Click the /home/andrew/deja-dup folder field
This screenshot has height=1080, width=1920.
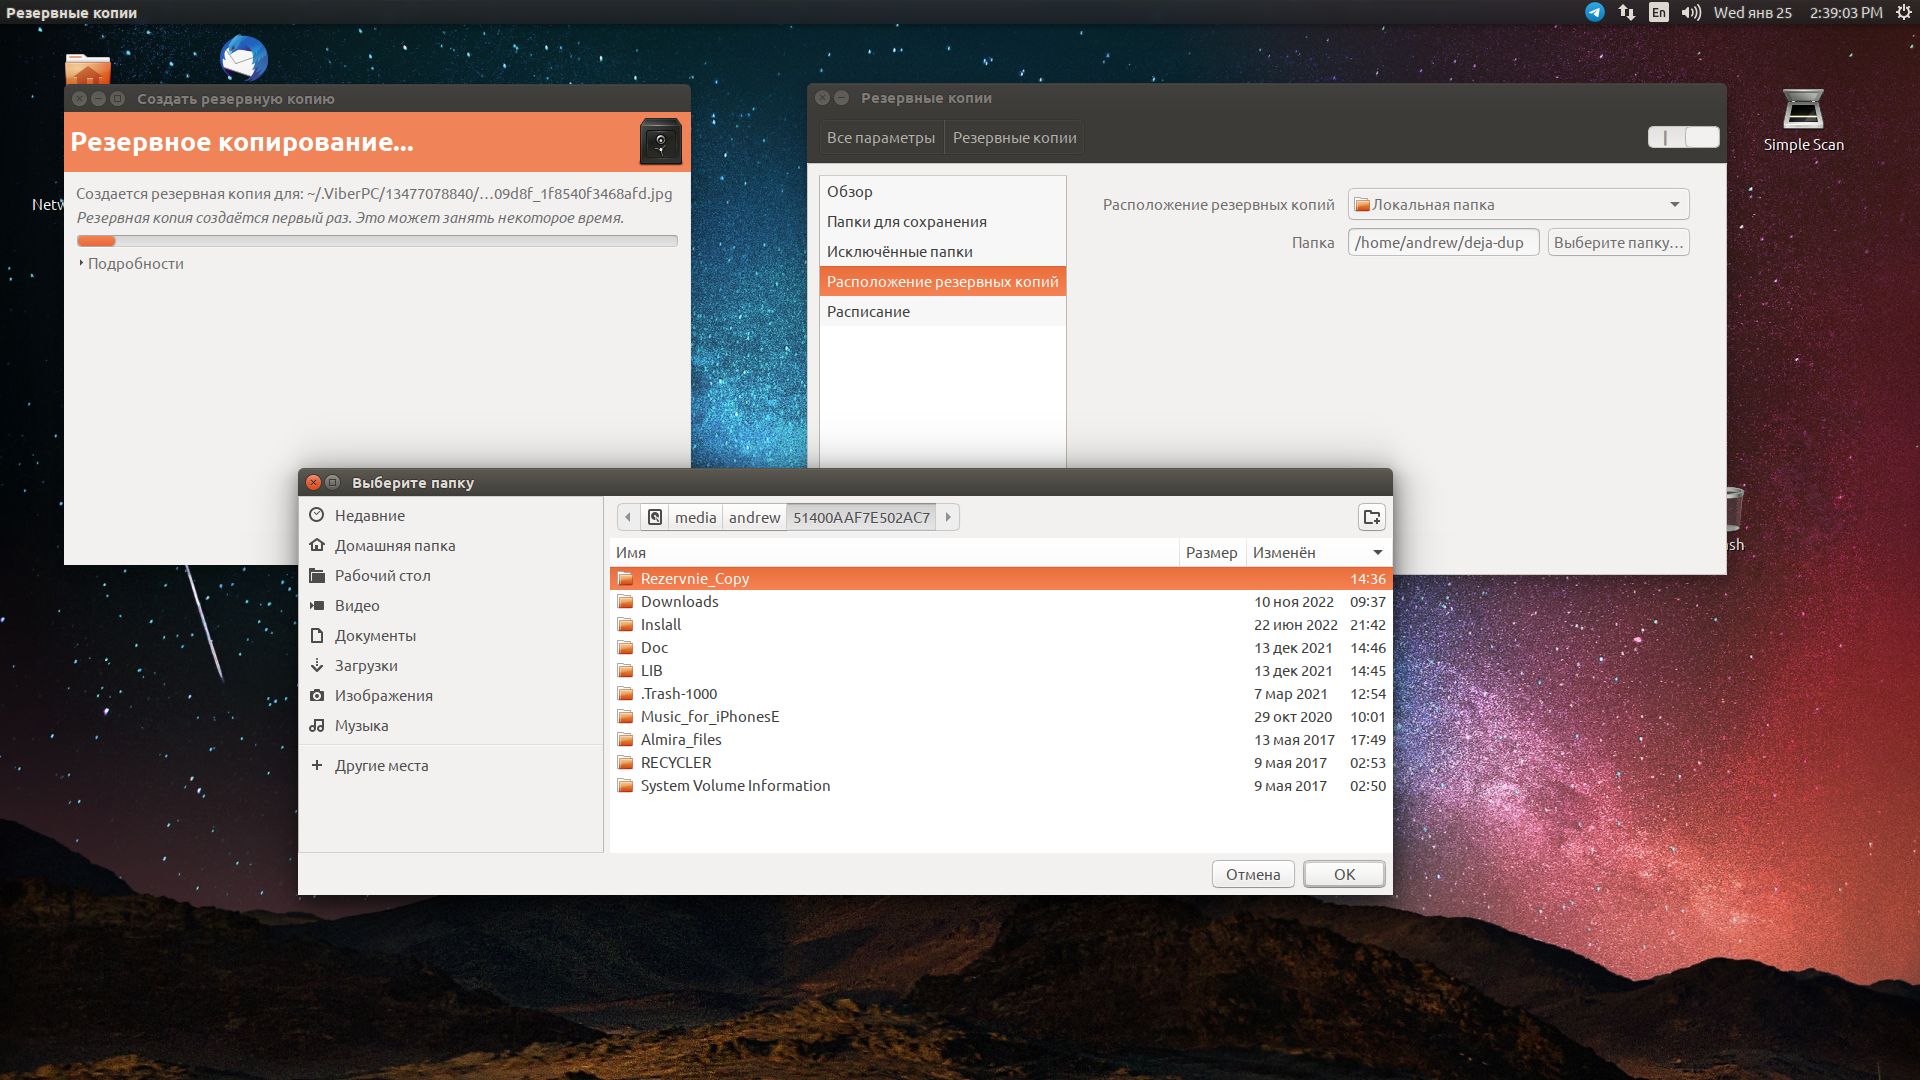(1442, 243)
